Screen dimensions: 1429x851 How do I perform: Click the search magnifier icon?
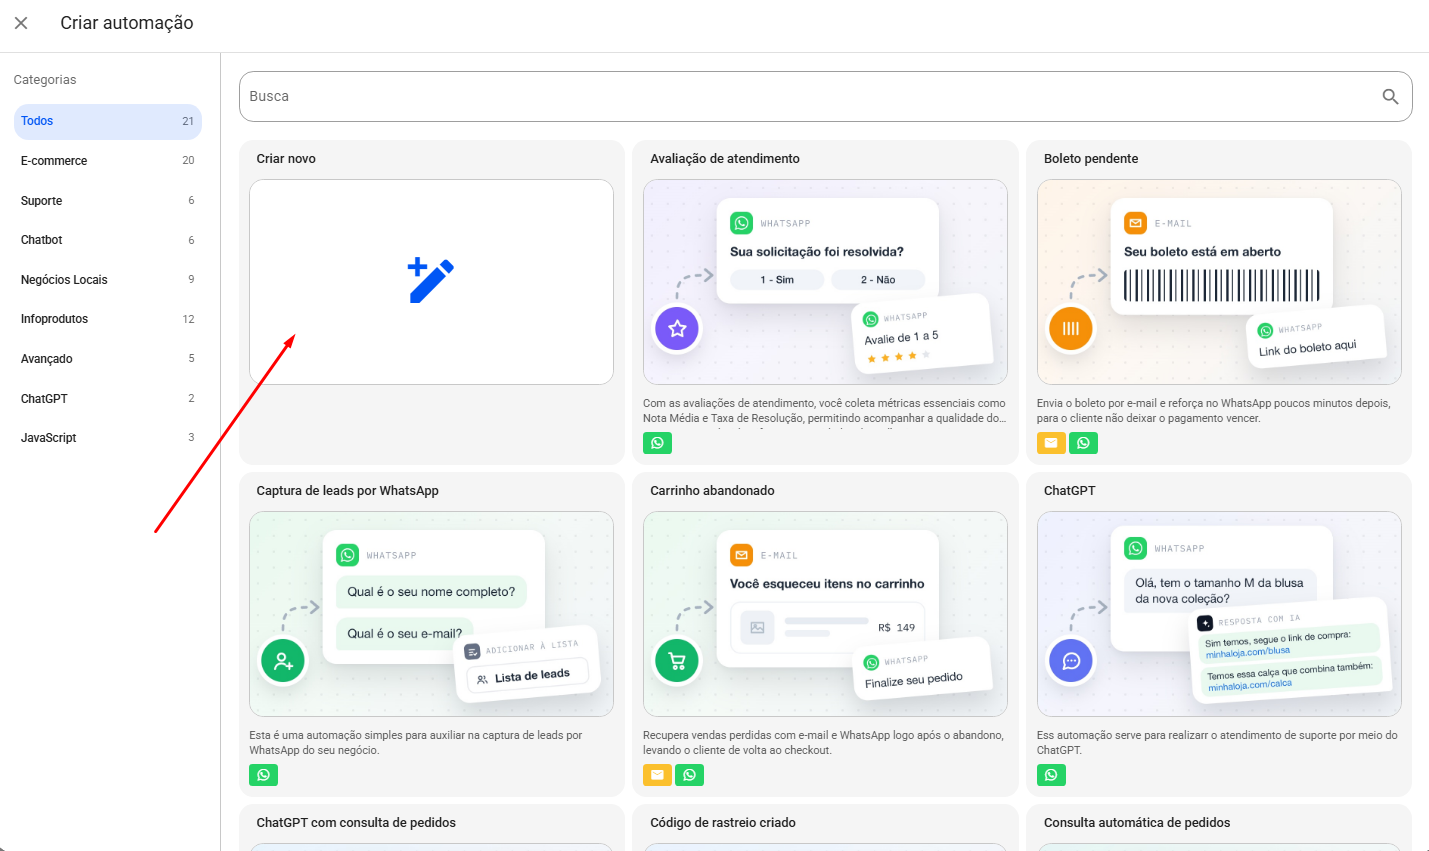pos(1390,96)
